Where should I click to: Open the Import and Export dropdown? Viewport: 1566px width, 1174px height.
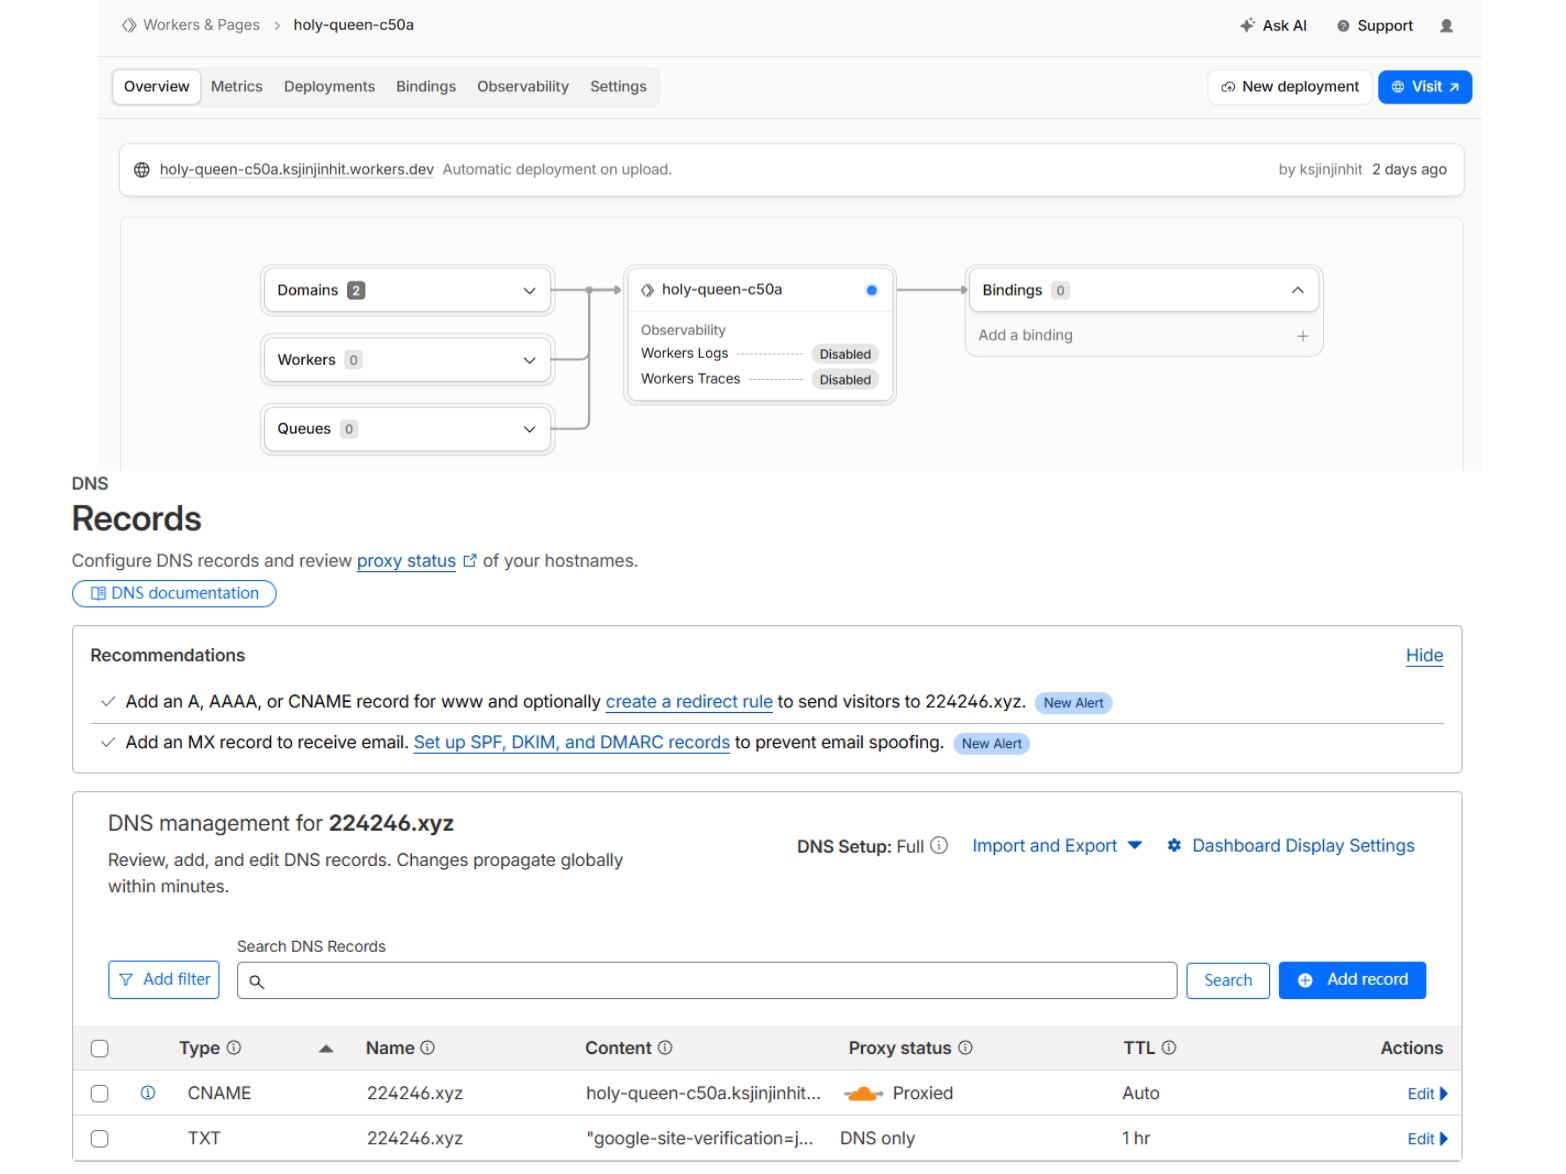click(1057, 846)
